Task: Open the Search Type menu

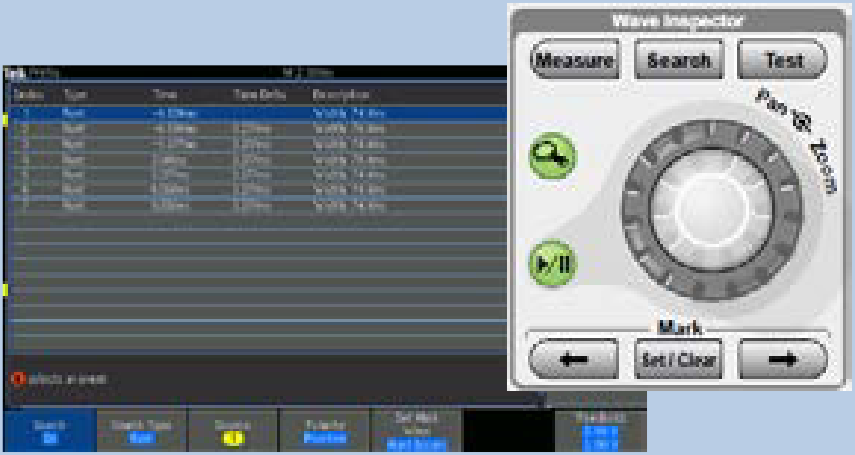Action: pos(140,431)
